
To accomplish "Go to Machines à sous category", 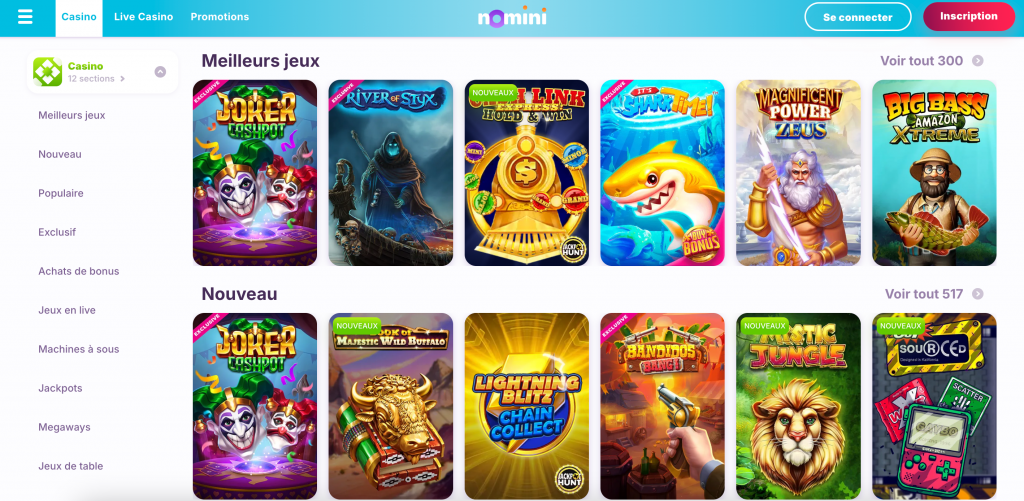I will coord(79,349).
